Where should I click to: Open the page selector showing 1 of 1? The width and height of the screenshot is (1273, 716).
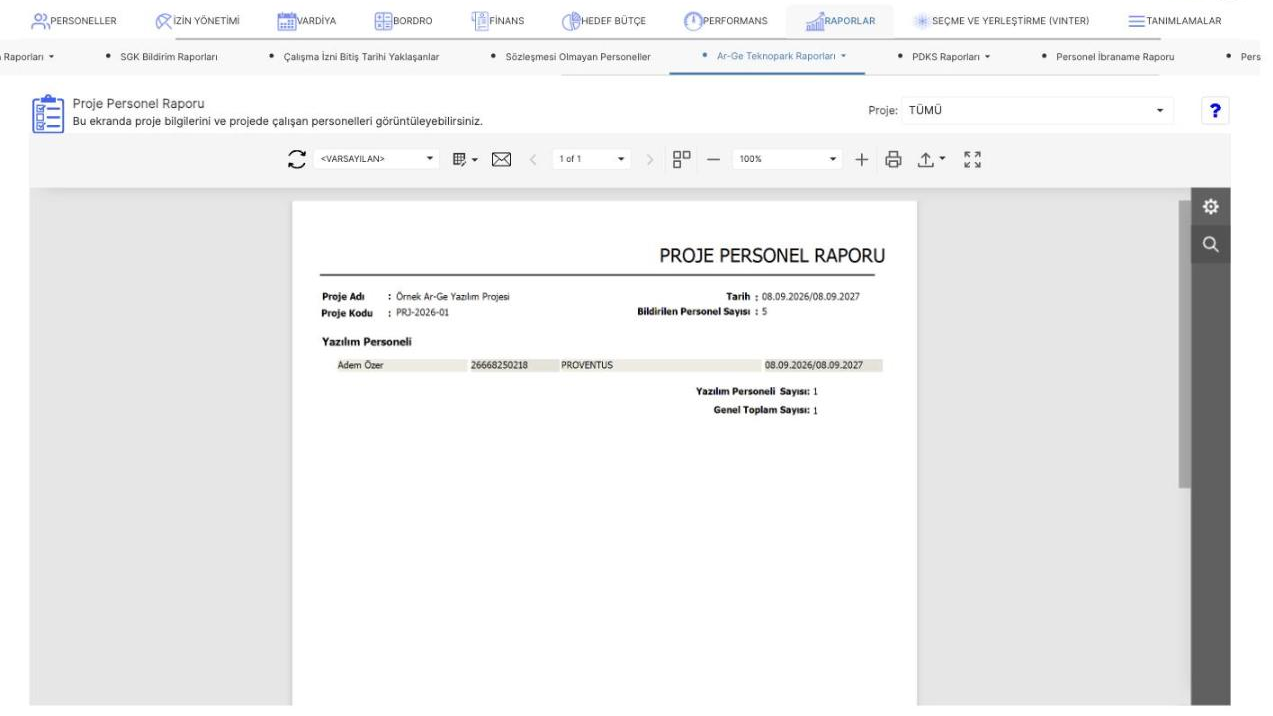pyautogui.click(x=593, y=159)
